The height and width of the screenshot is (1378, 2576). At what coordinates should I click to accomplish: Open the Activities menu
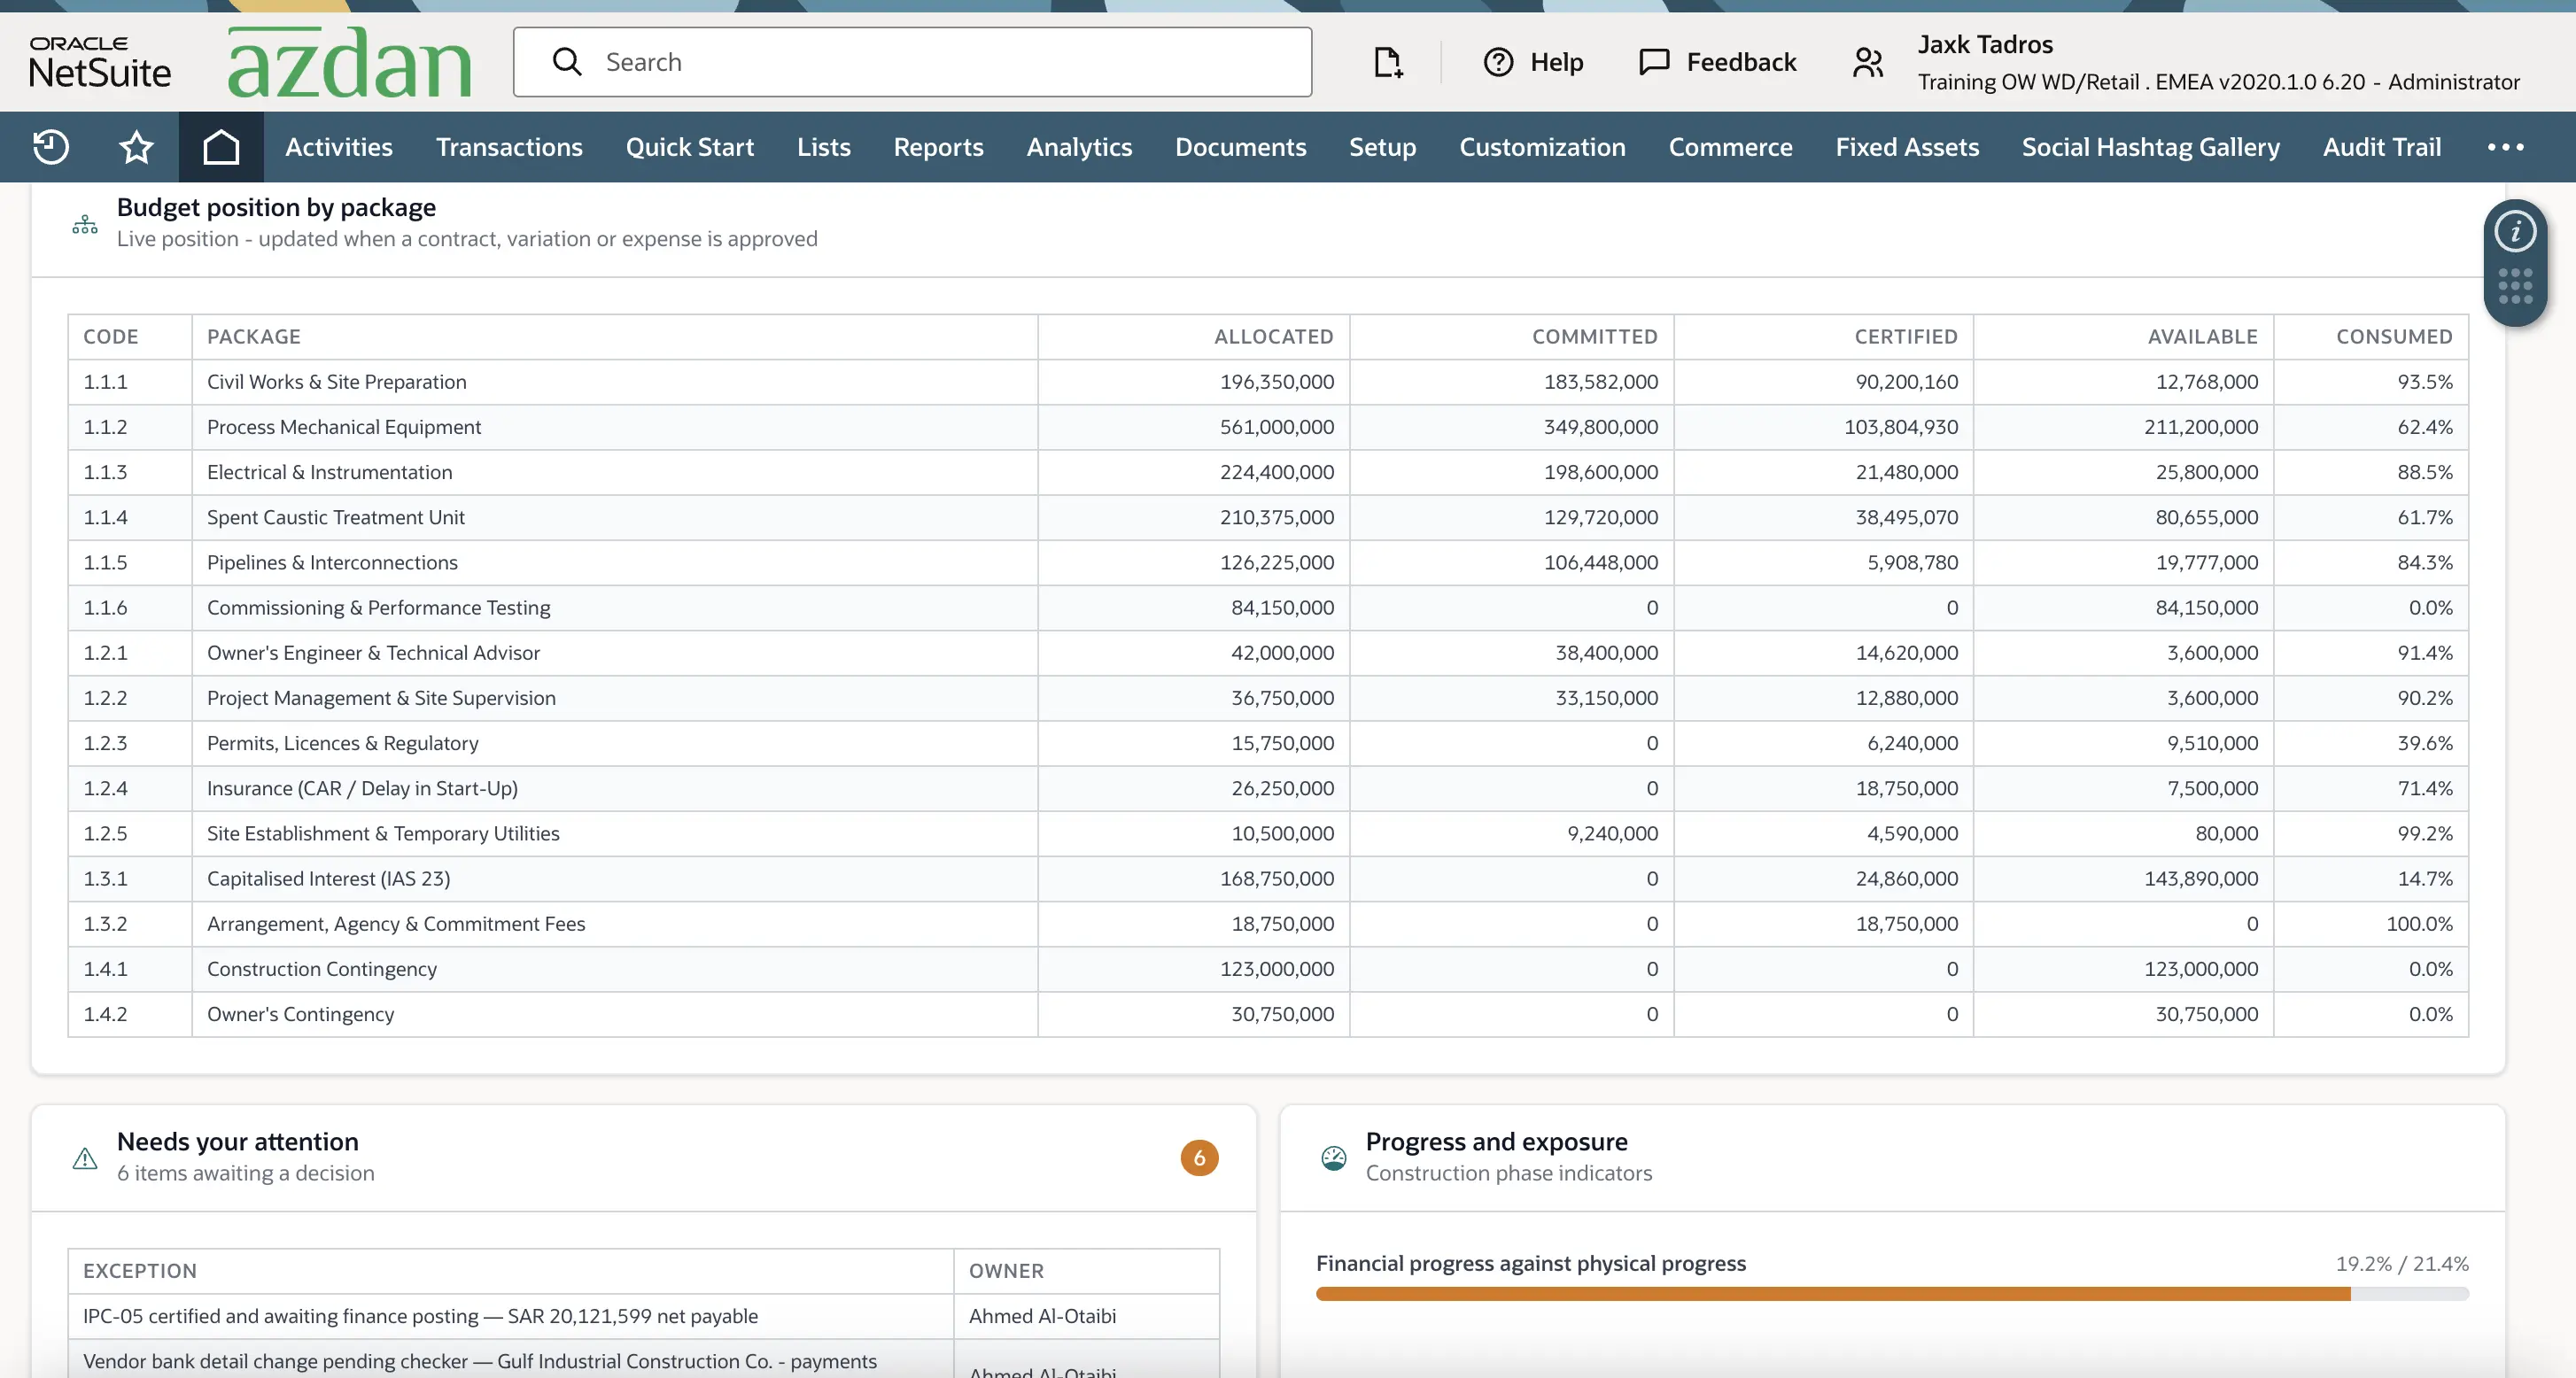pyautogui.click(x=339, y=147)
